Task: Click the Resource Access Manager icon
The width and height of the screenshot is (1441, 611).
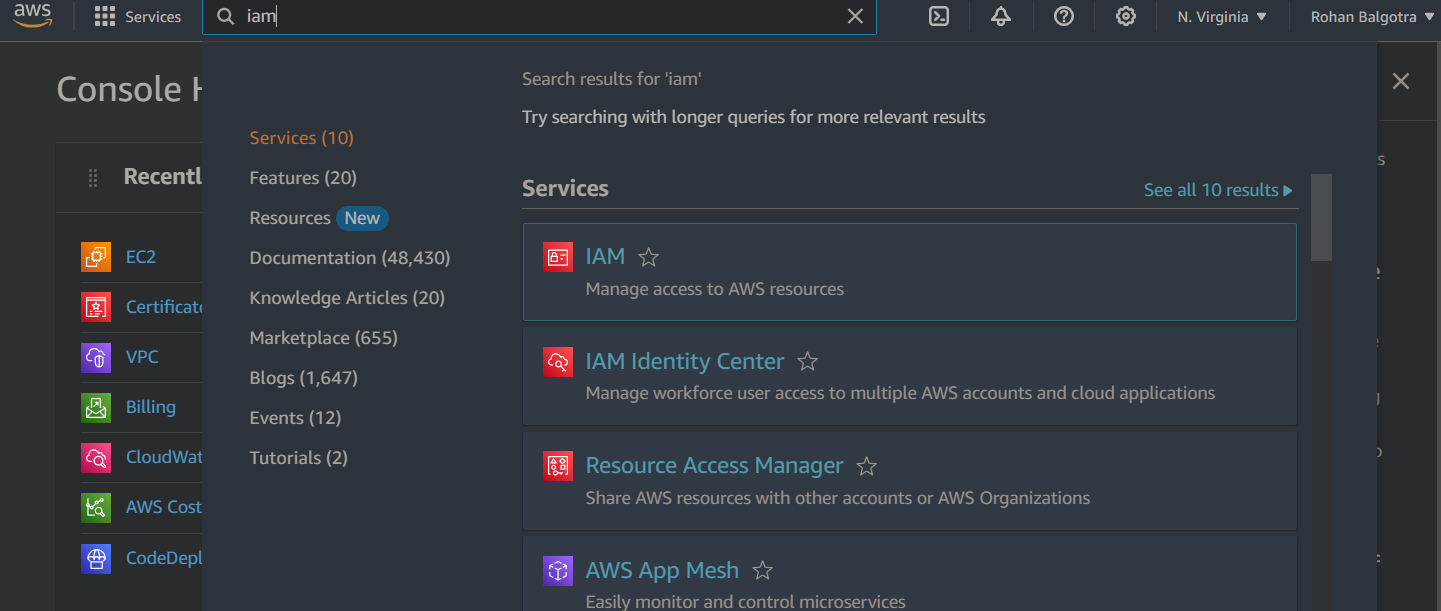Action: (x=558, y=465)
